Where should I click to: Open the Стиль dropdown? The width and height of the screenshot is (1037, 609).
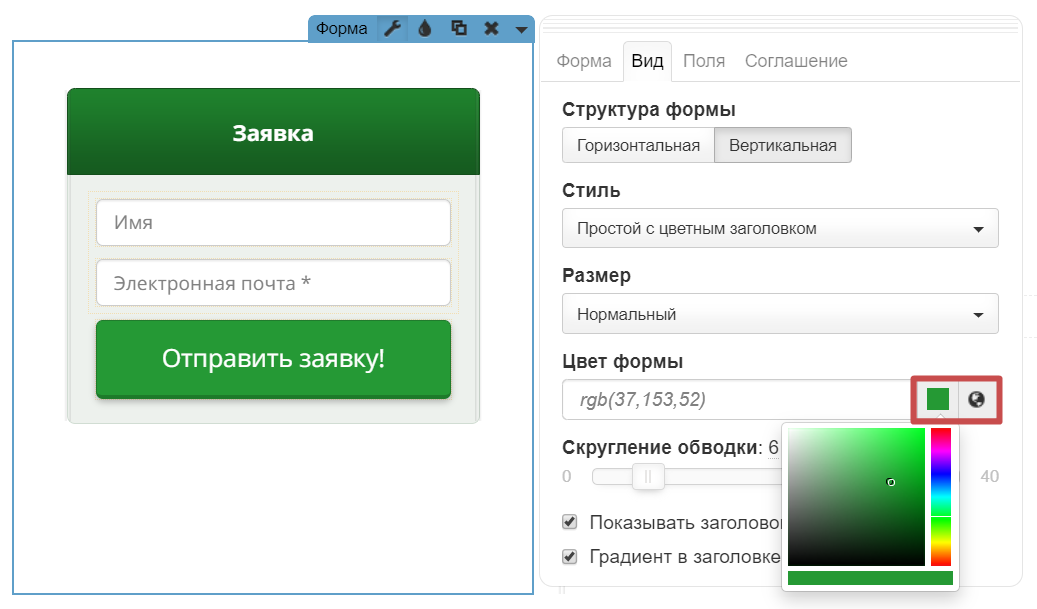pyautogui.click(x=780, y=228)
